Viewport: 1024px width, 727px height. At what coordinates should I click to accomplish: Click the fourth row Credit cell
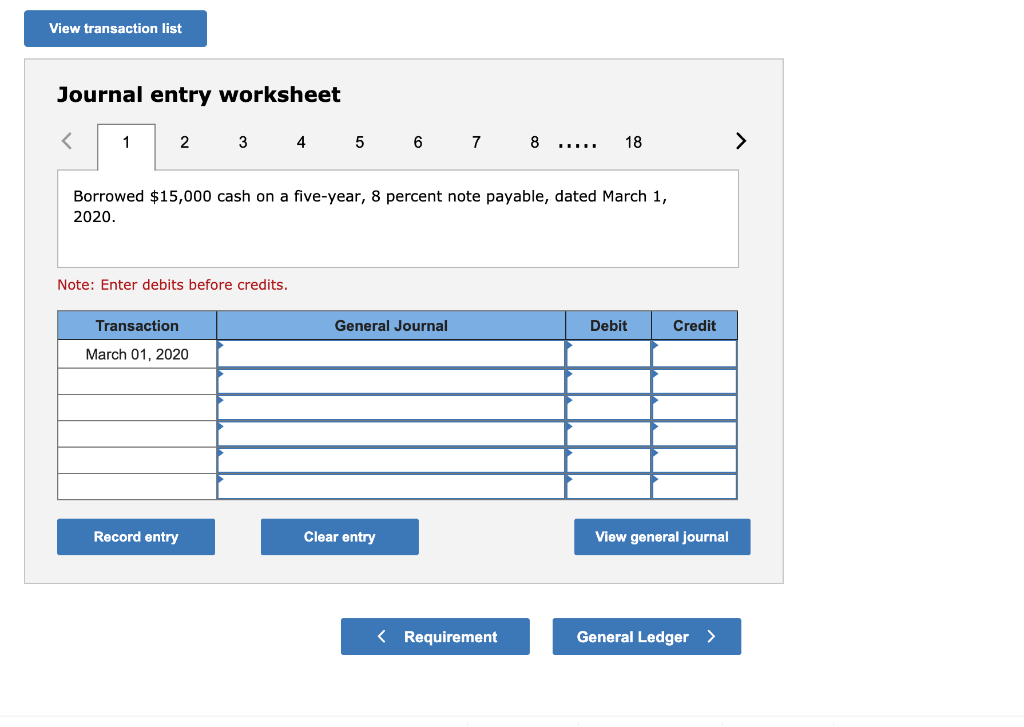[x=694, y=434]
